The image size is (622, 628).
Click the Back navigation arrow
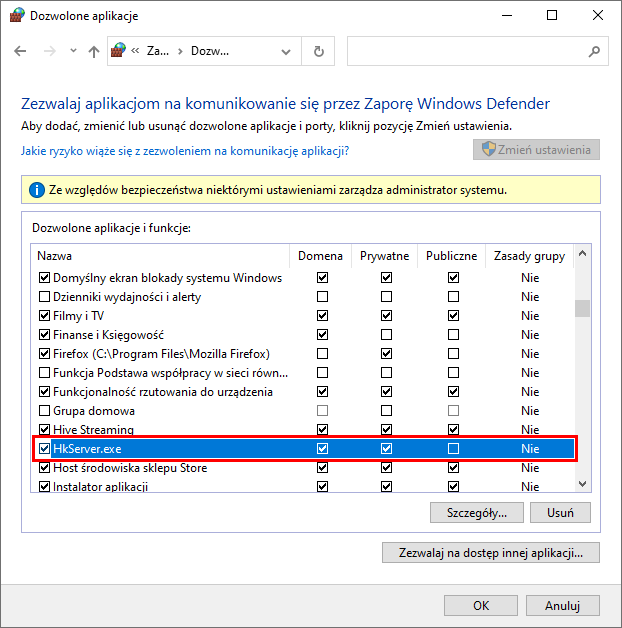[x=21, y=51]
